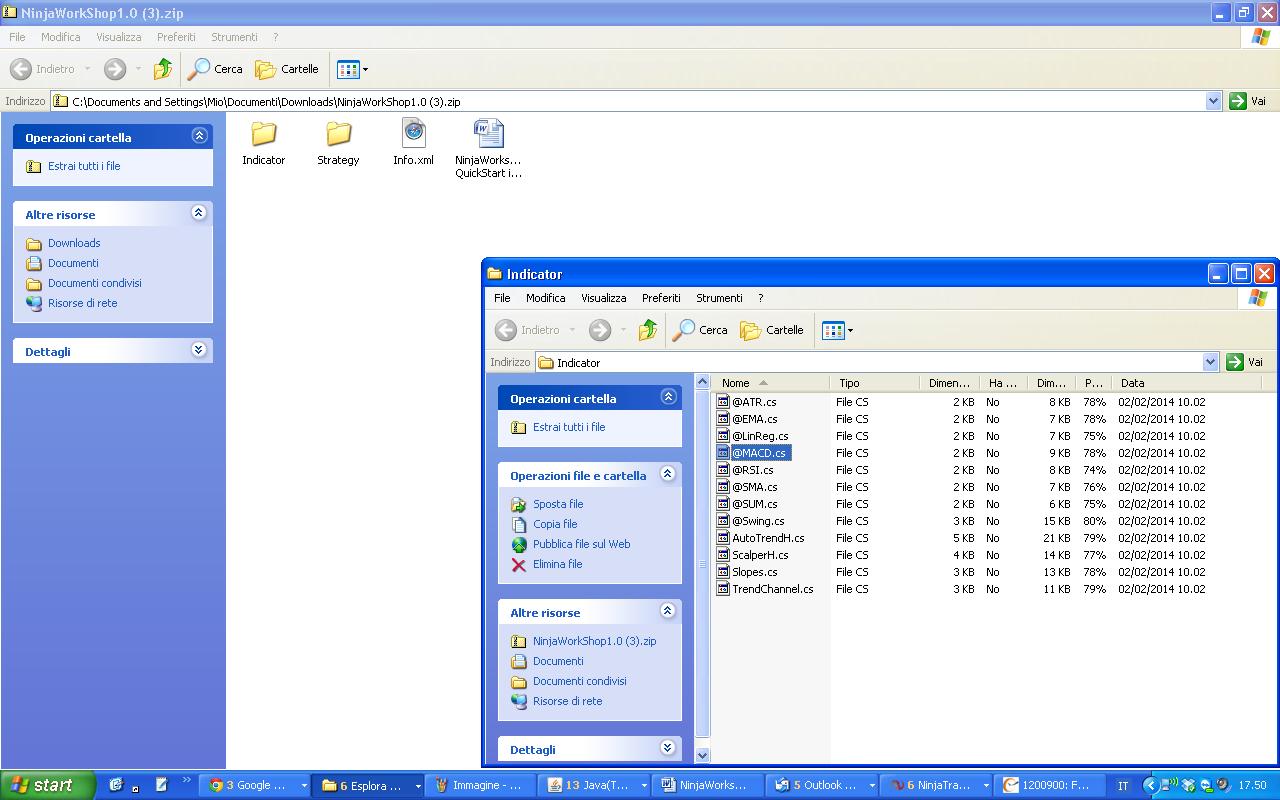The height and width of the screenshot is (800, 1280).
Task: Select the TrendChannel.cs file
Action: click(x=765, y=589)
